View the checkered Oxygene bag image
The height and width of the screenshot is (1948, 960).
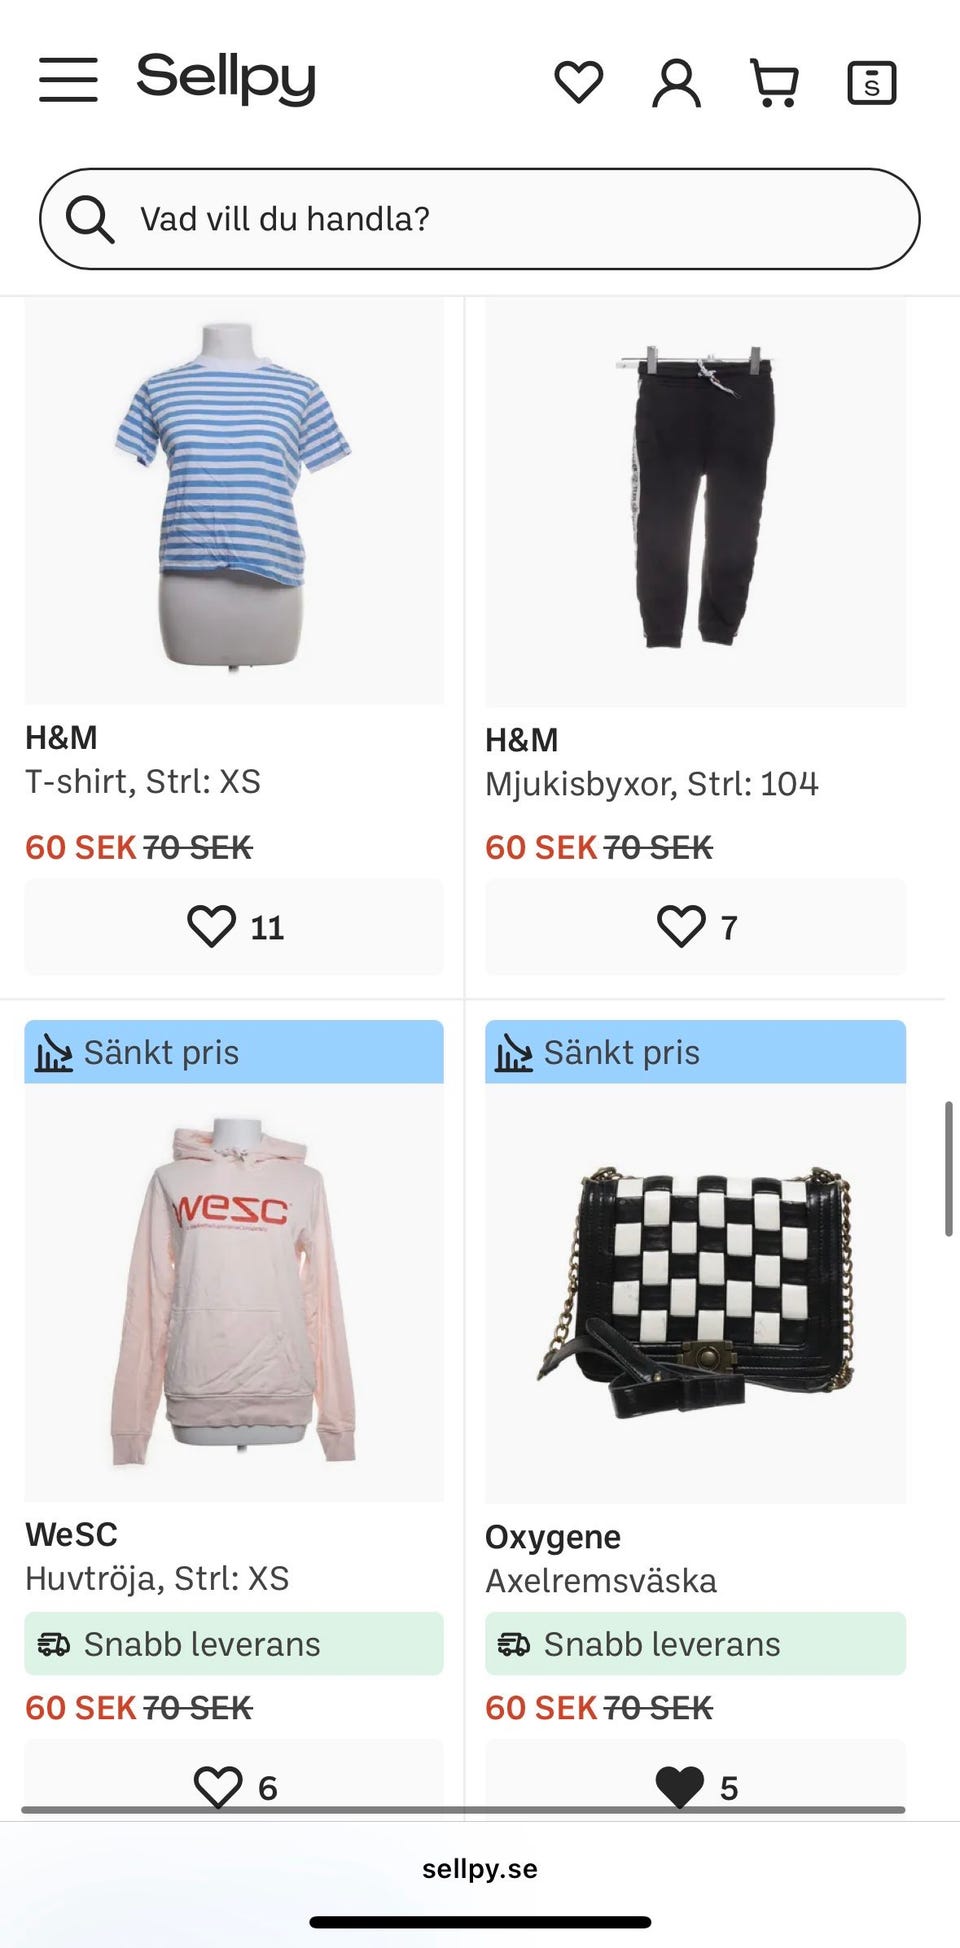click(x=696, y=1292)
